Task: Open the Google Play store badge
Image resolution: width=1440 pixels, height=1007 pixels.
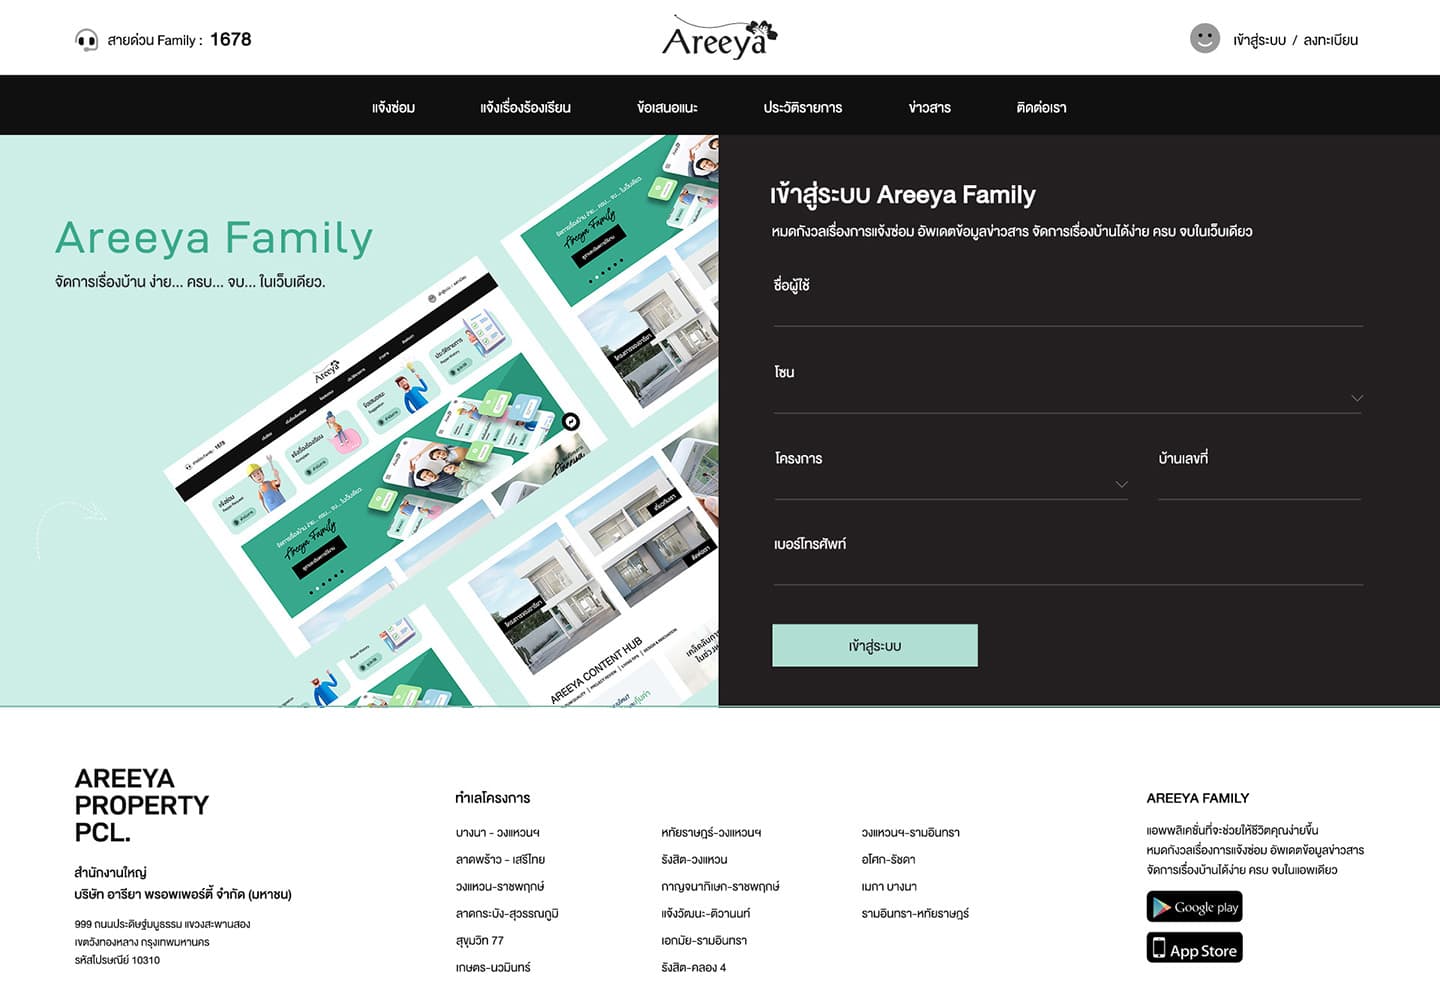Action: (x=1194, y=907)
